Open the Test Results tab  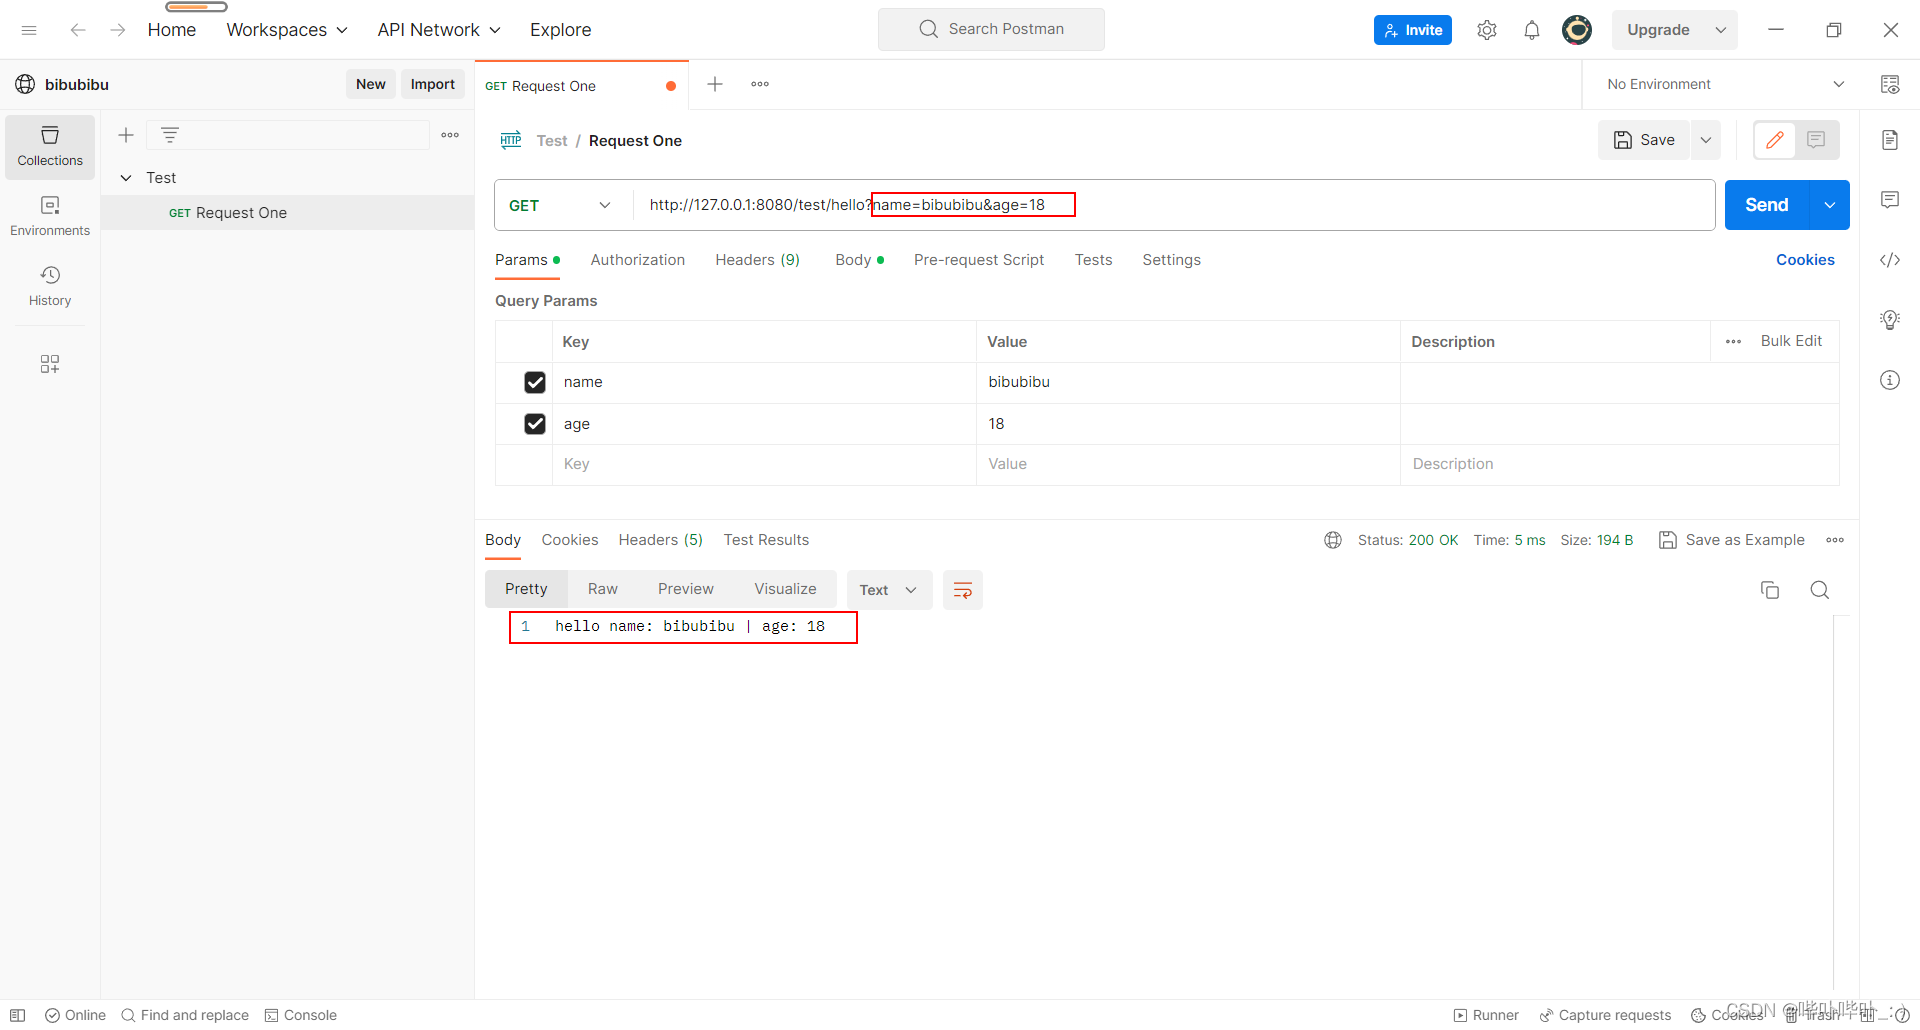[767, 540]
